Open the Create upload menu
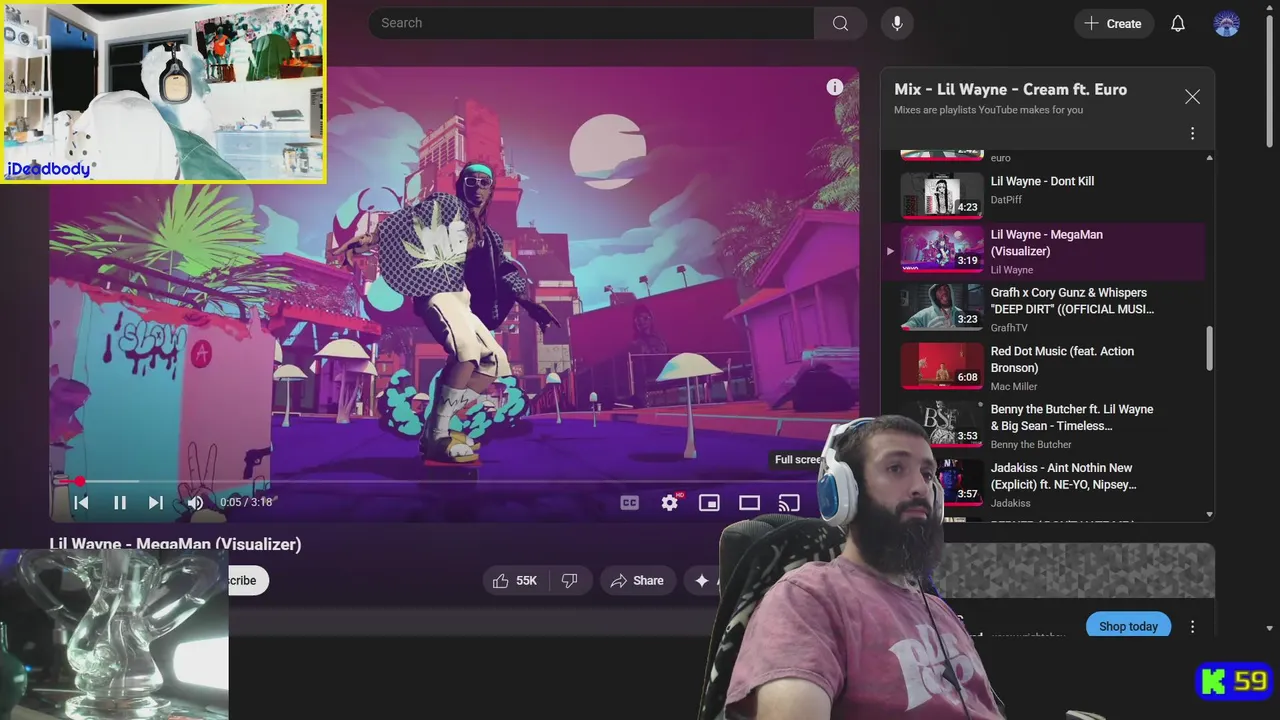Image resolution: width=1280 pixels, height=720 pixels. pos(1114,23)
